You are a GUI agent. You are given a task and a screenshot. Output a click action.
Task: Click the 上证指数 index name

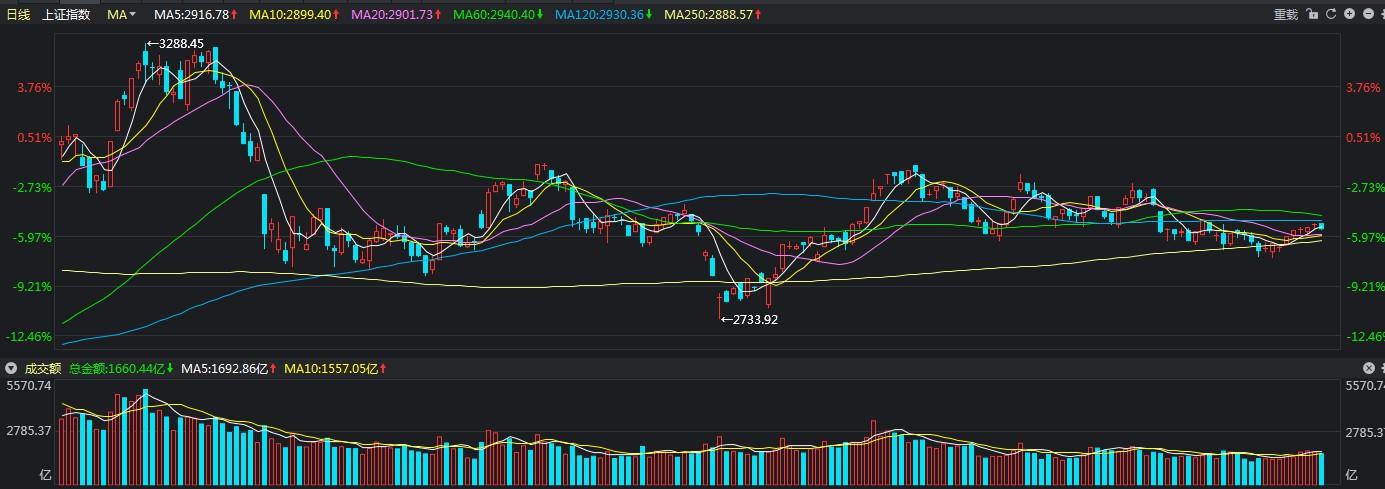(66, 15)
